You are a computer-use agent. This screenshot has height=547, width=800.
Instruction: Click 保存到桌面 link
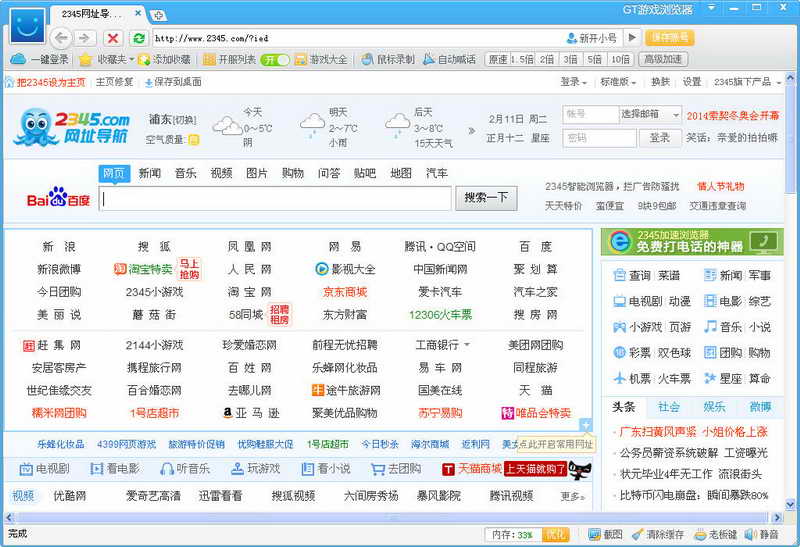[173, 82]
